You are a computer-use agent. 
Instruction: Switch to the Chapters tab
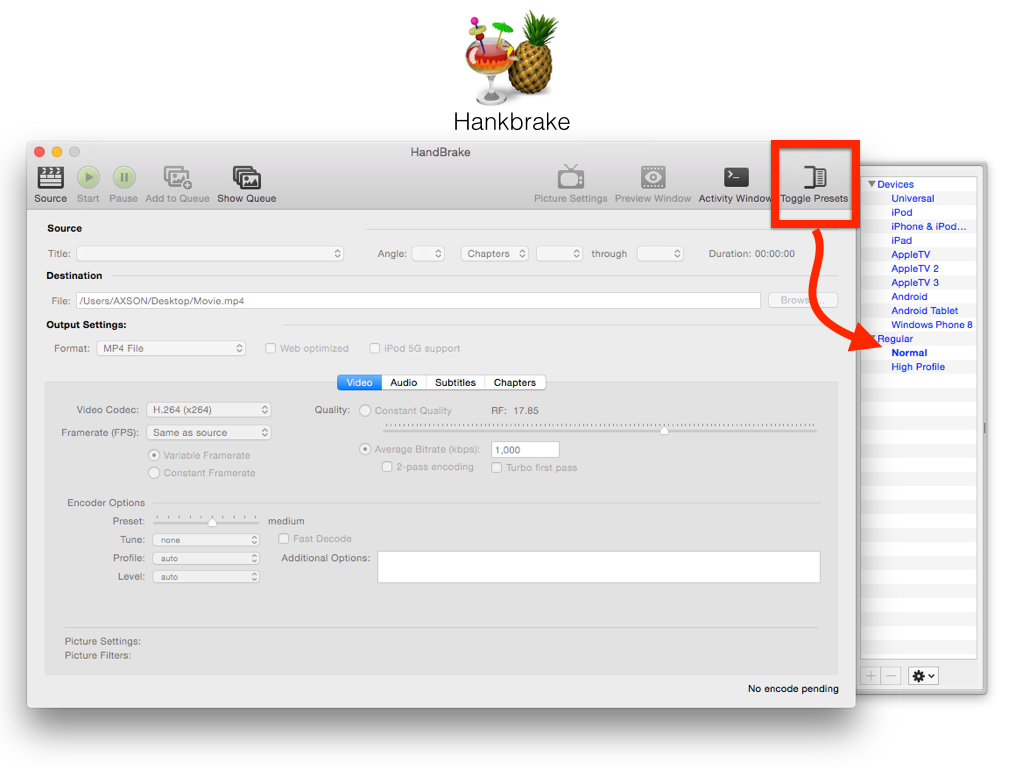(515, 383)
